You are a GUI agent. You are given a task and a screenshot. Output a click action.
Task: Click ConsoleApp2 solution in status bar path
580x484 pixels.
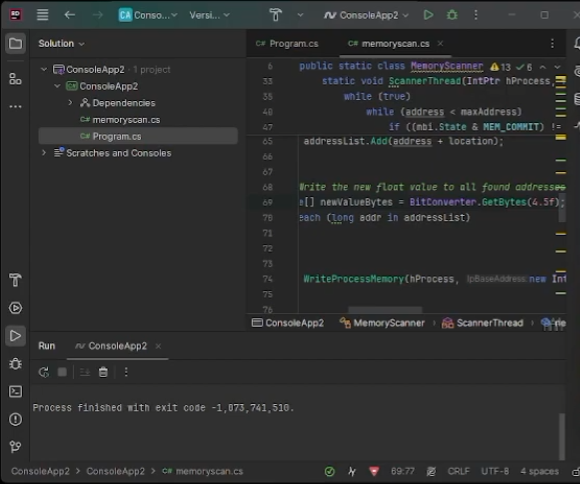(40, 471)
